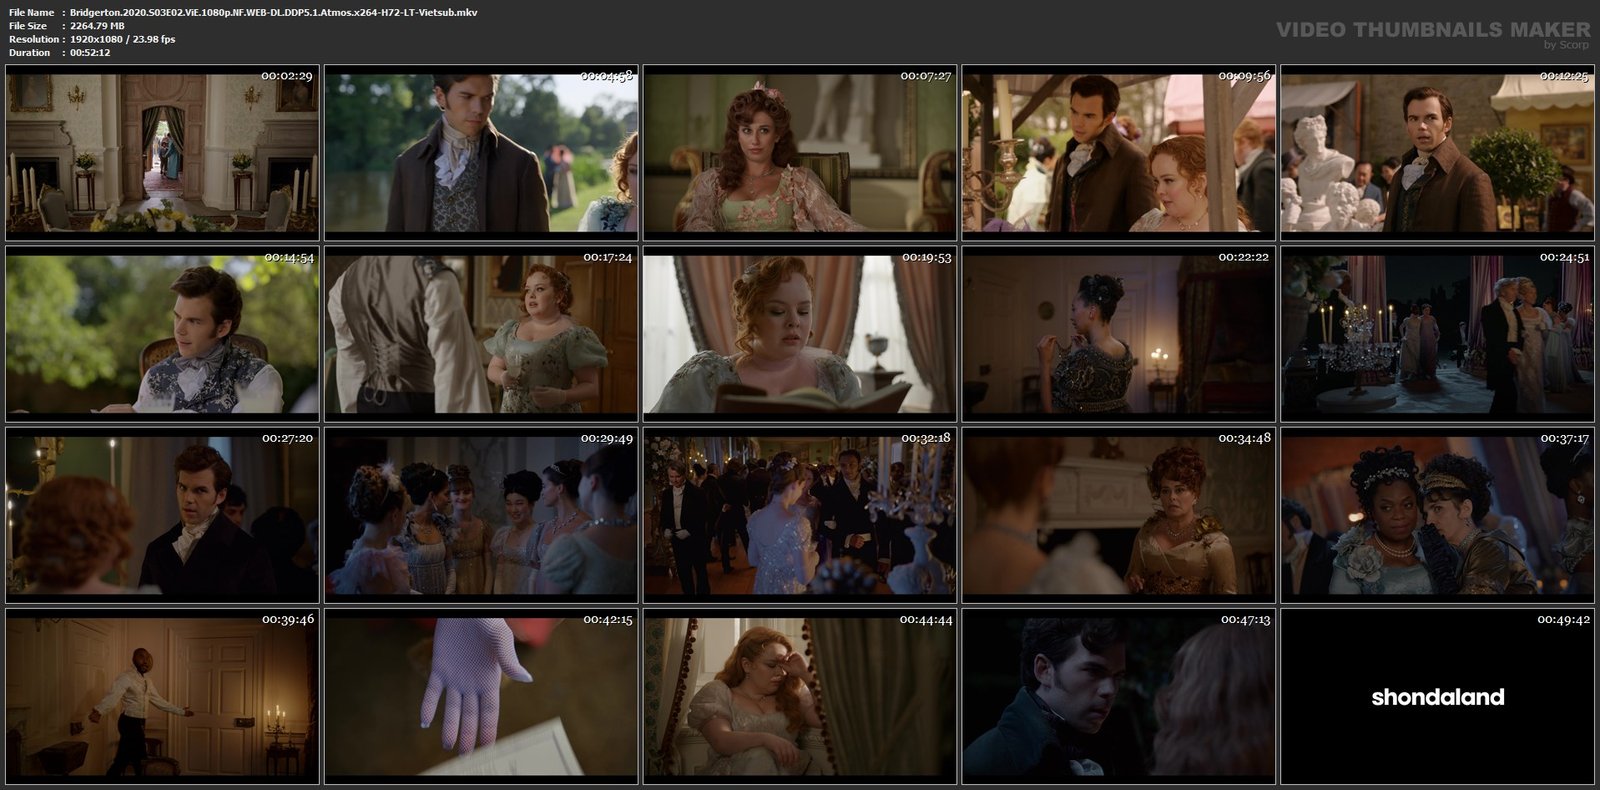Click the Duration label
The height and width of the screenshot is (790, 1600).
pyautogui.click(x=29, y=52)
